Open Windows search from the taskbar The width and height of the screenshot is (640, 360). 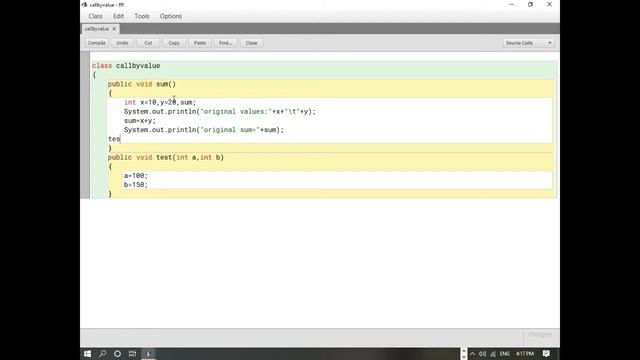pos(102,354)
